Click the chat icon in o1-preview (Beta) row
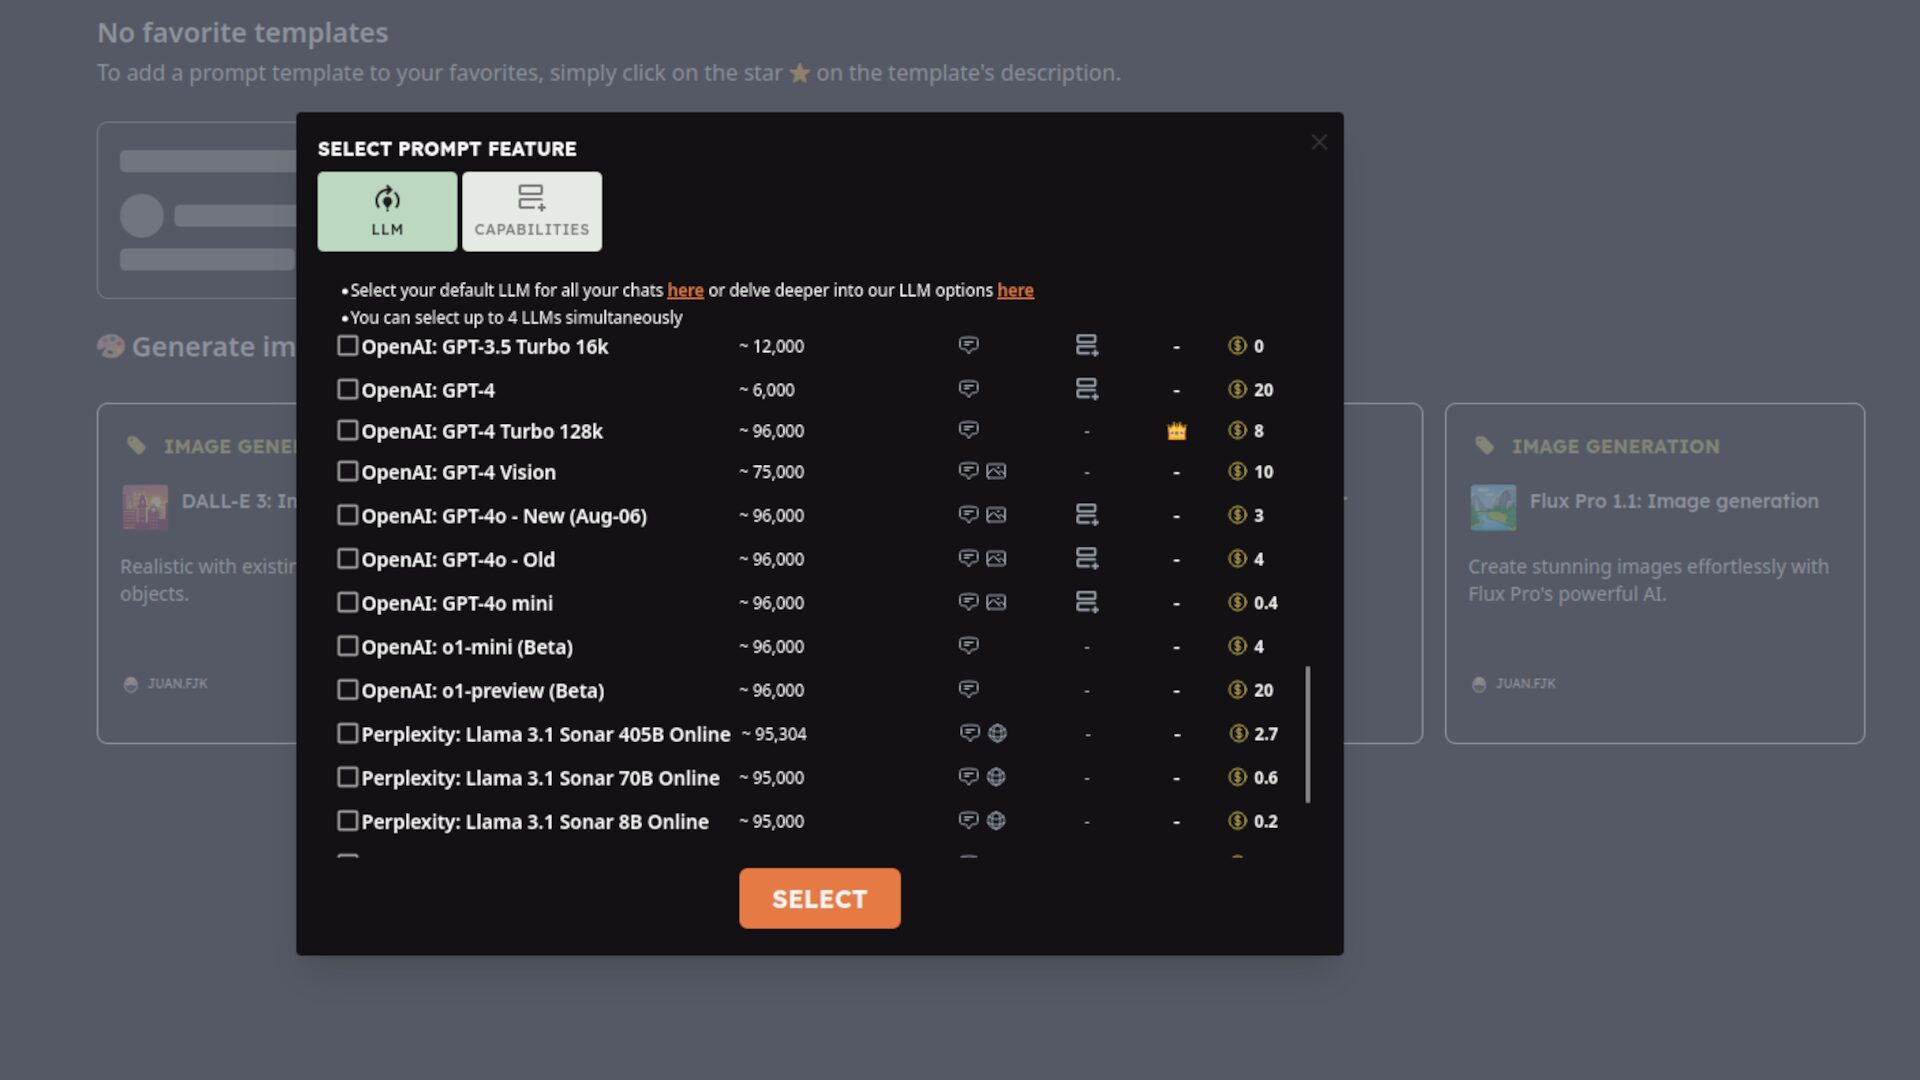Image resolution: width=1920 pixels, height=1080 pixels. click(968, 690)
